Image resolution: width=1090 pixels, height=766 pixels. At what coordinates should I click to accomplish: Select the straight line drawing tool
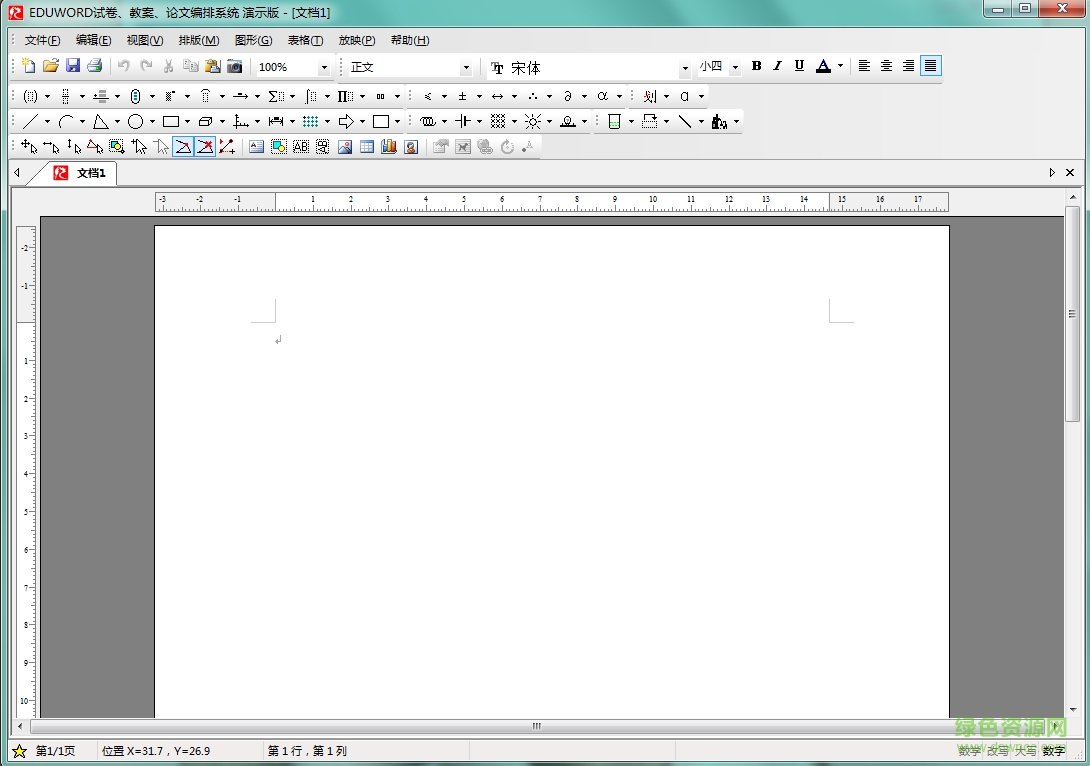pyautogui.click(x=30, y=122)
